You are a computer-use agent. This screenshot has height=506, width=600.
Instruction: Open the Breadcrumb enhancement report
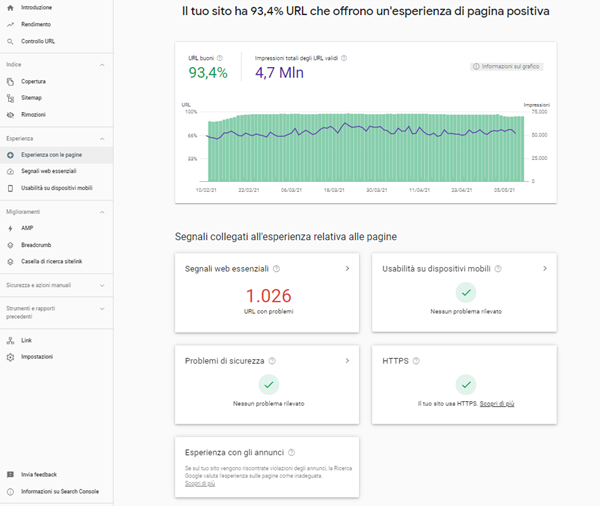point(57,245)
